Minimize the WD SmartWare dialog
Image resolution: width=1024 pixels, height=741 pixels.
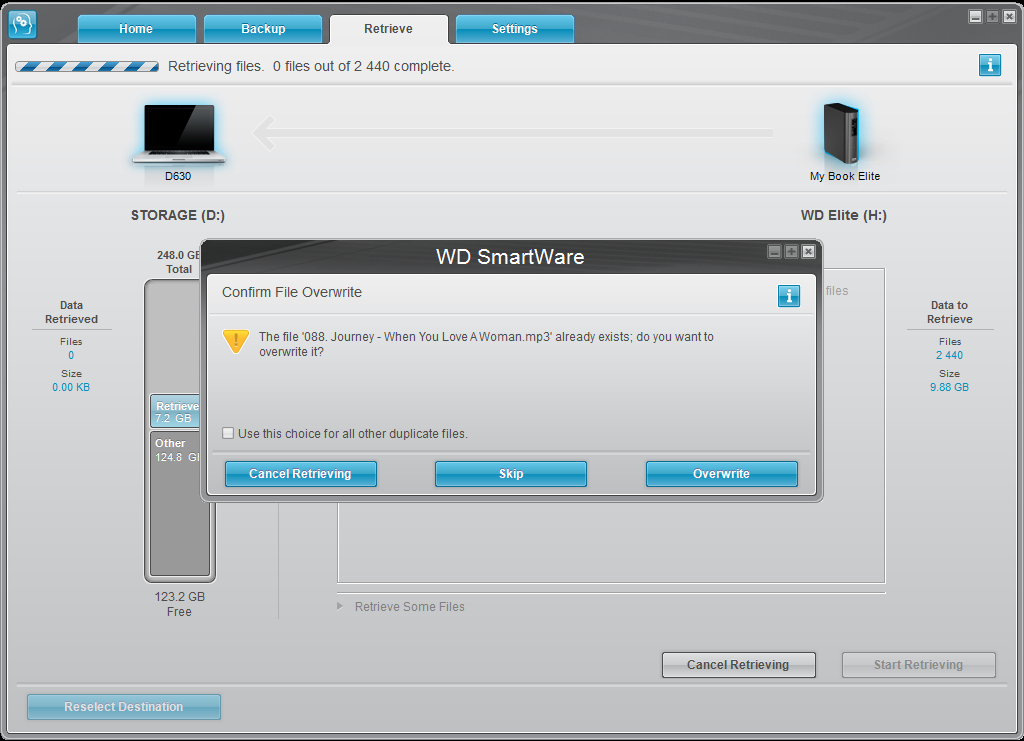click(775, 251)
